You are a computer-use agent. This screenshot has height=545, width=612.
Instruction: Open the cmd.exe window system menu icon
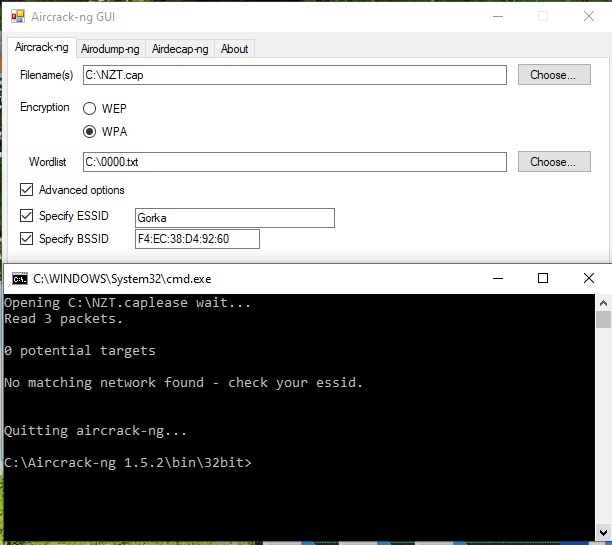pyautogui.click(x=19, y=279)
